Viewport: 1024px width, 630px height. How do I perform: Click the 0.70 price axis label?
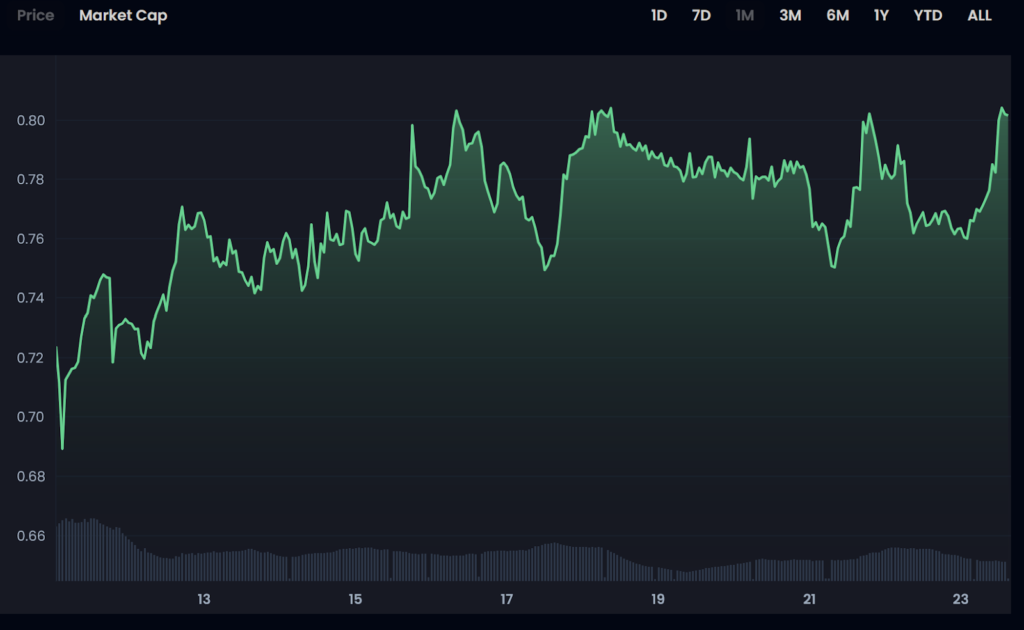click(32, 417)
